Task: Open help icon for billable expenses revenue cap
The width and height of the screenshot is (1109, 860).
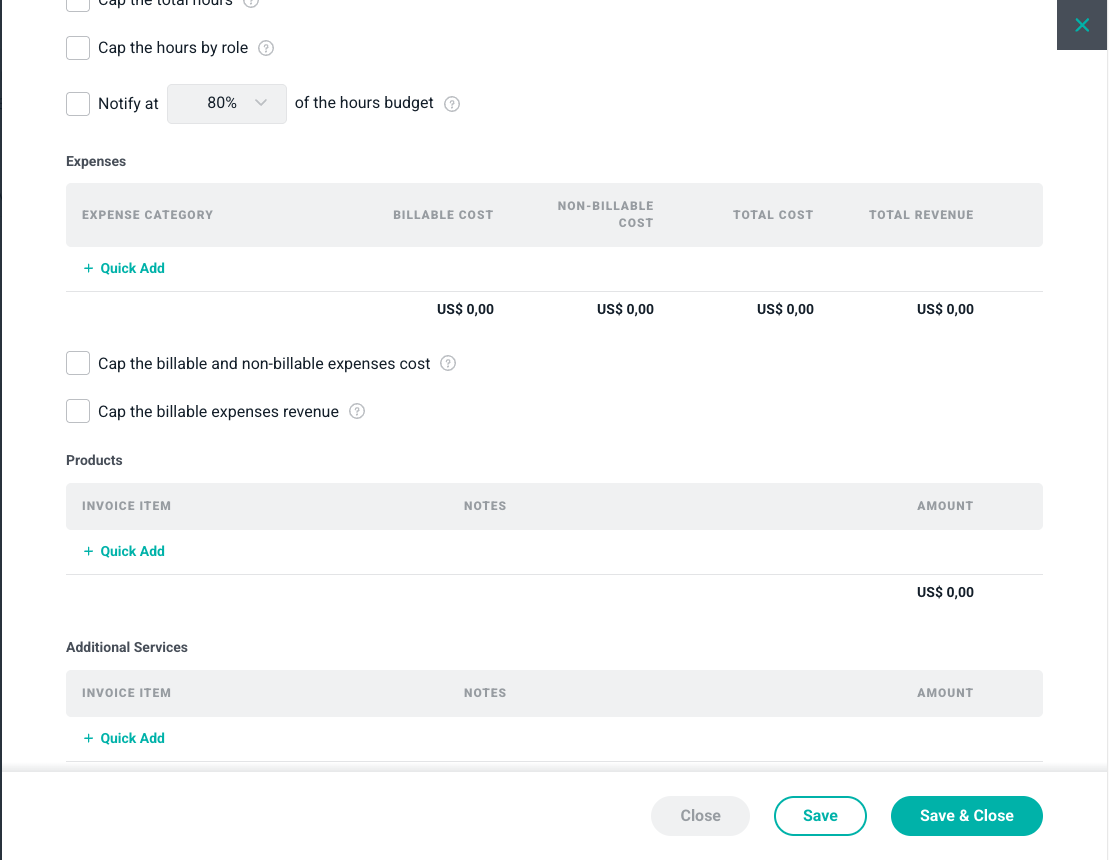Action: 357,412
